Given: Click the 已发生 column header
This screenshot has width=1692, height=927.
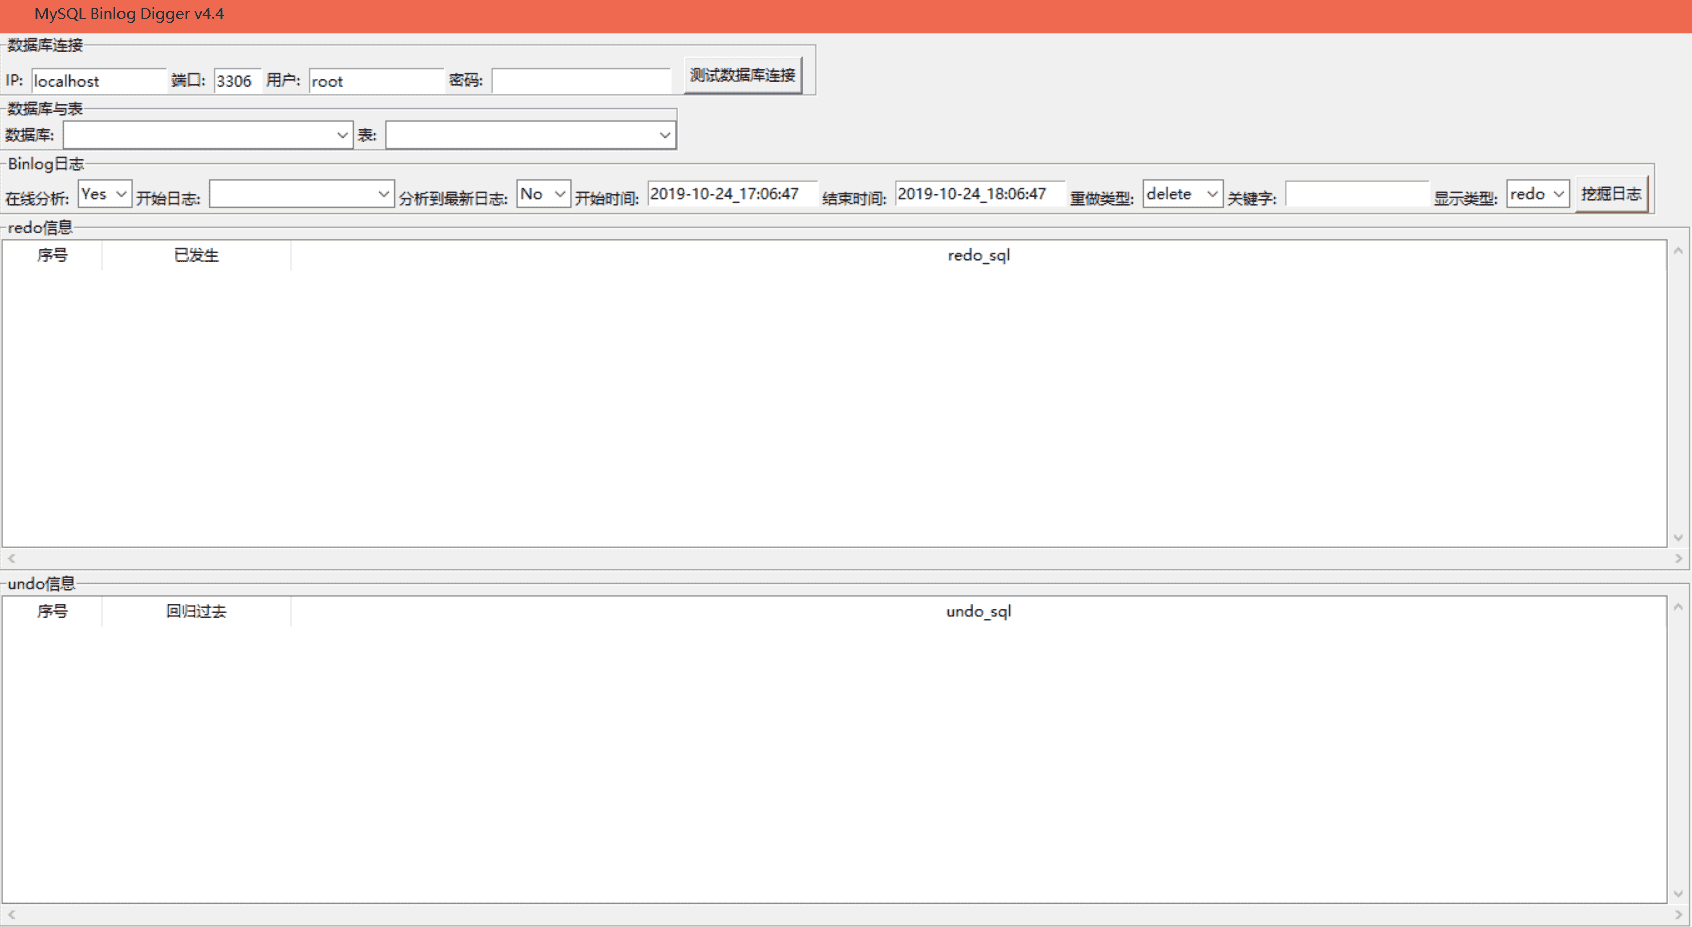Looking at the screenshot, I should 196,255.
